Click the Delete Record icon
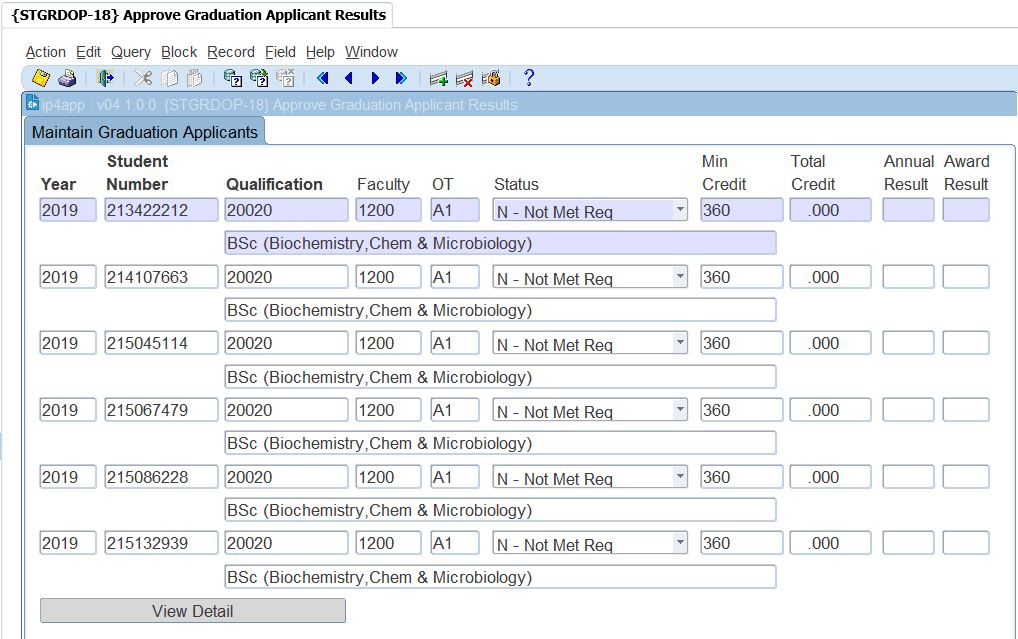This screenshot has width=1018, height=639. tap(464, 78)
